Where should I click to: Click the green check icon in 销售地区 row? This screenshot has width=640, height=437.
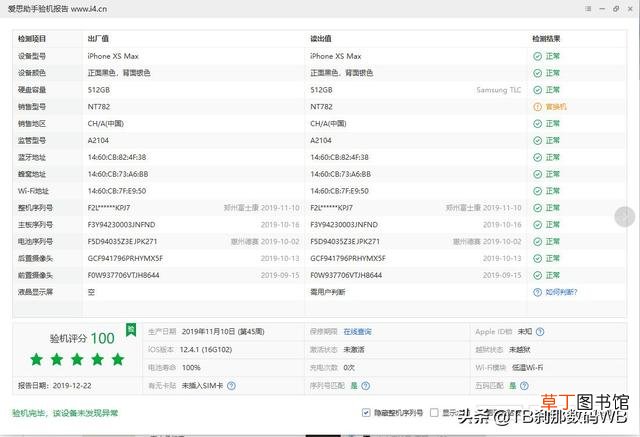click(538, 124)
